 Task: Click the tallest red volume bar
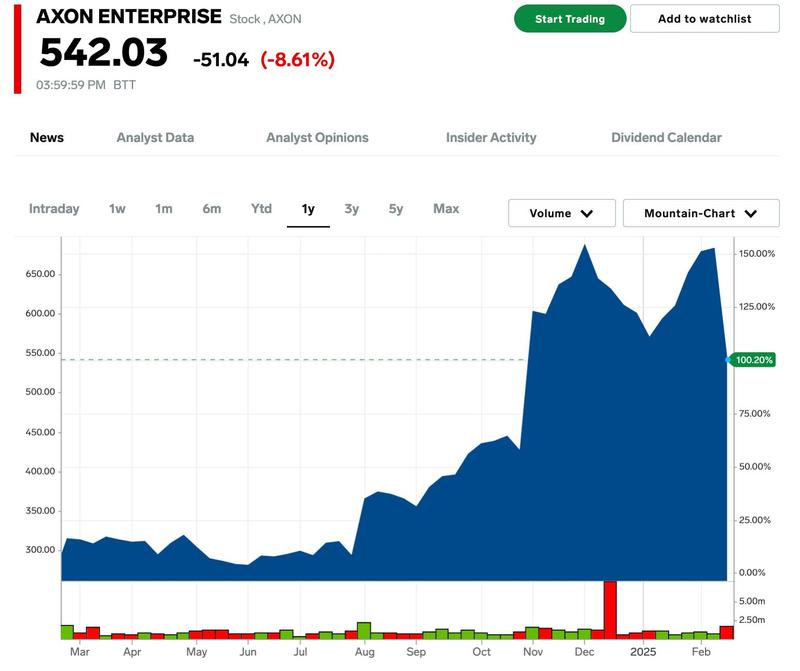point(610,610)
